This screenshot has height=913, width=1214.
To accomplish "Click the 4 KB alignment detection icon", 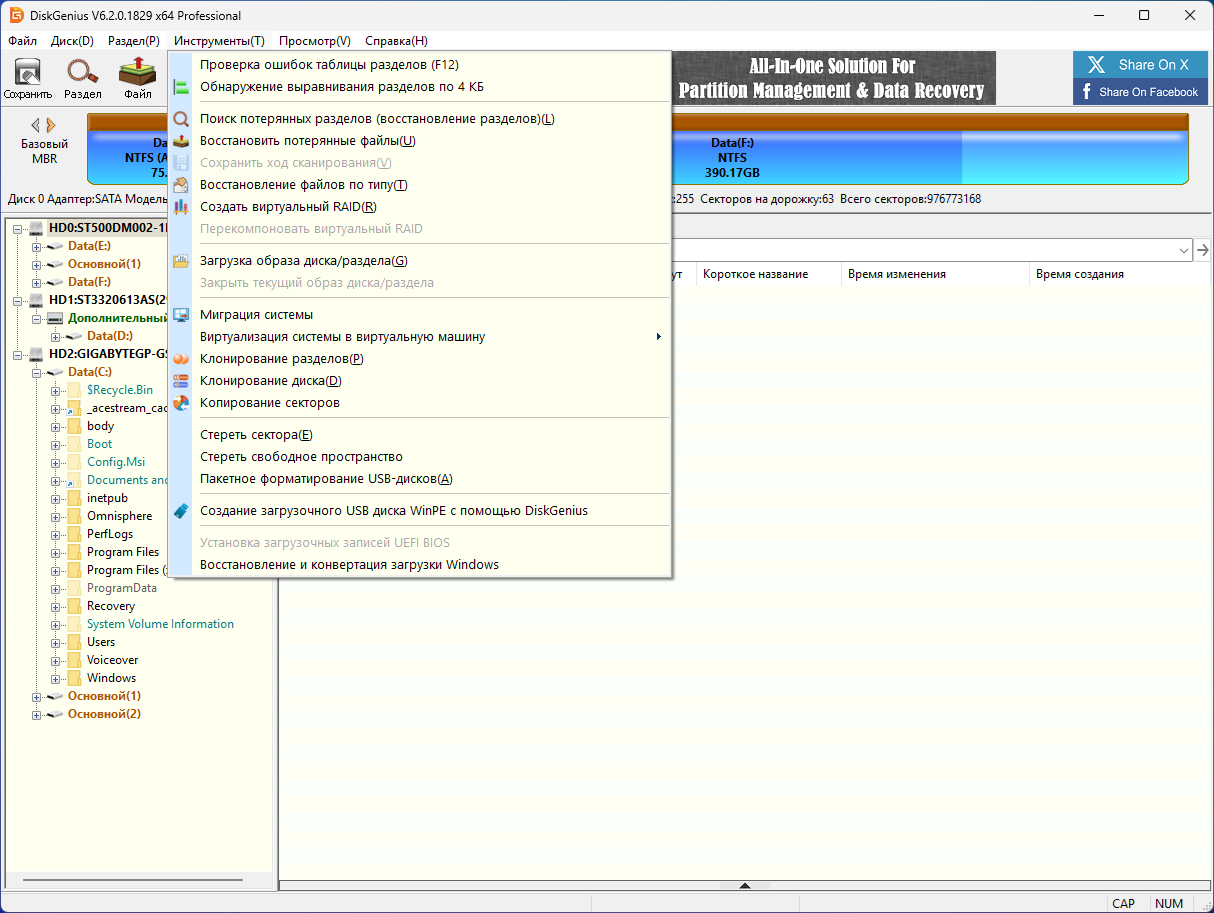I will [x=181, y=87].
